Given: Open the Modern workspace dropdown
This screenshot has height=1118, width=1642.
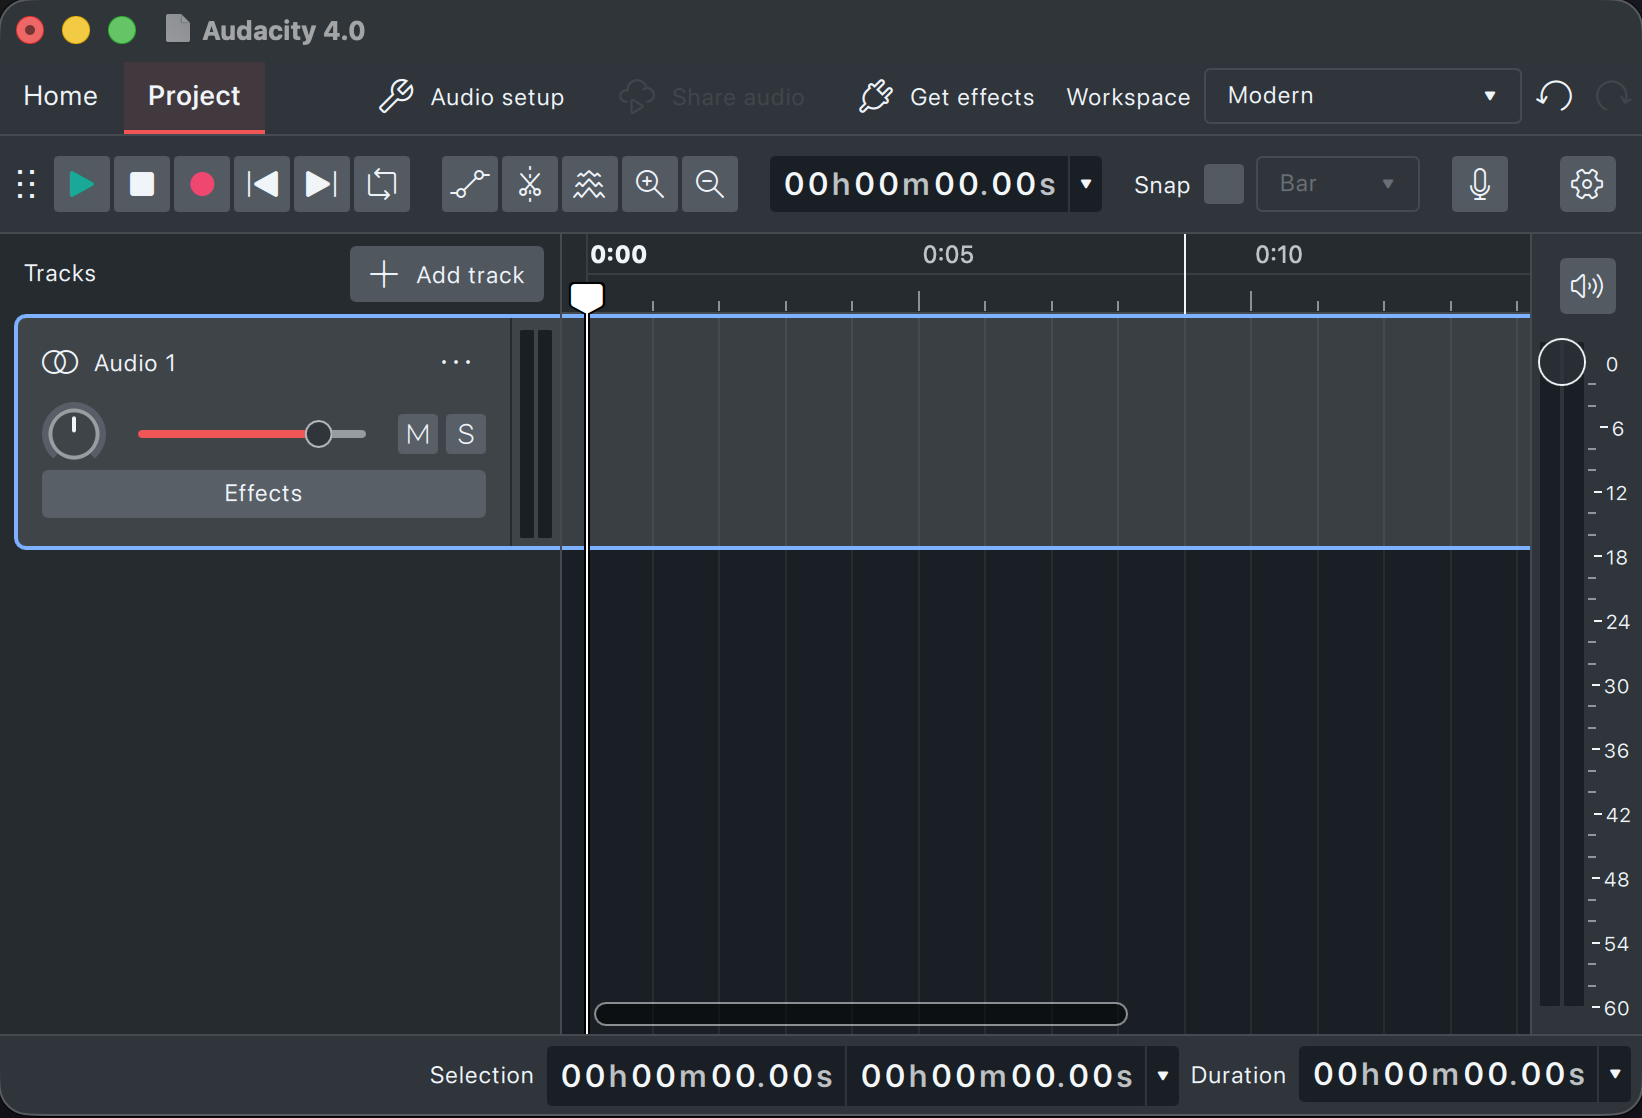Looking at the screenshot, I should tap(1363, 96).
